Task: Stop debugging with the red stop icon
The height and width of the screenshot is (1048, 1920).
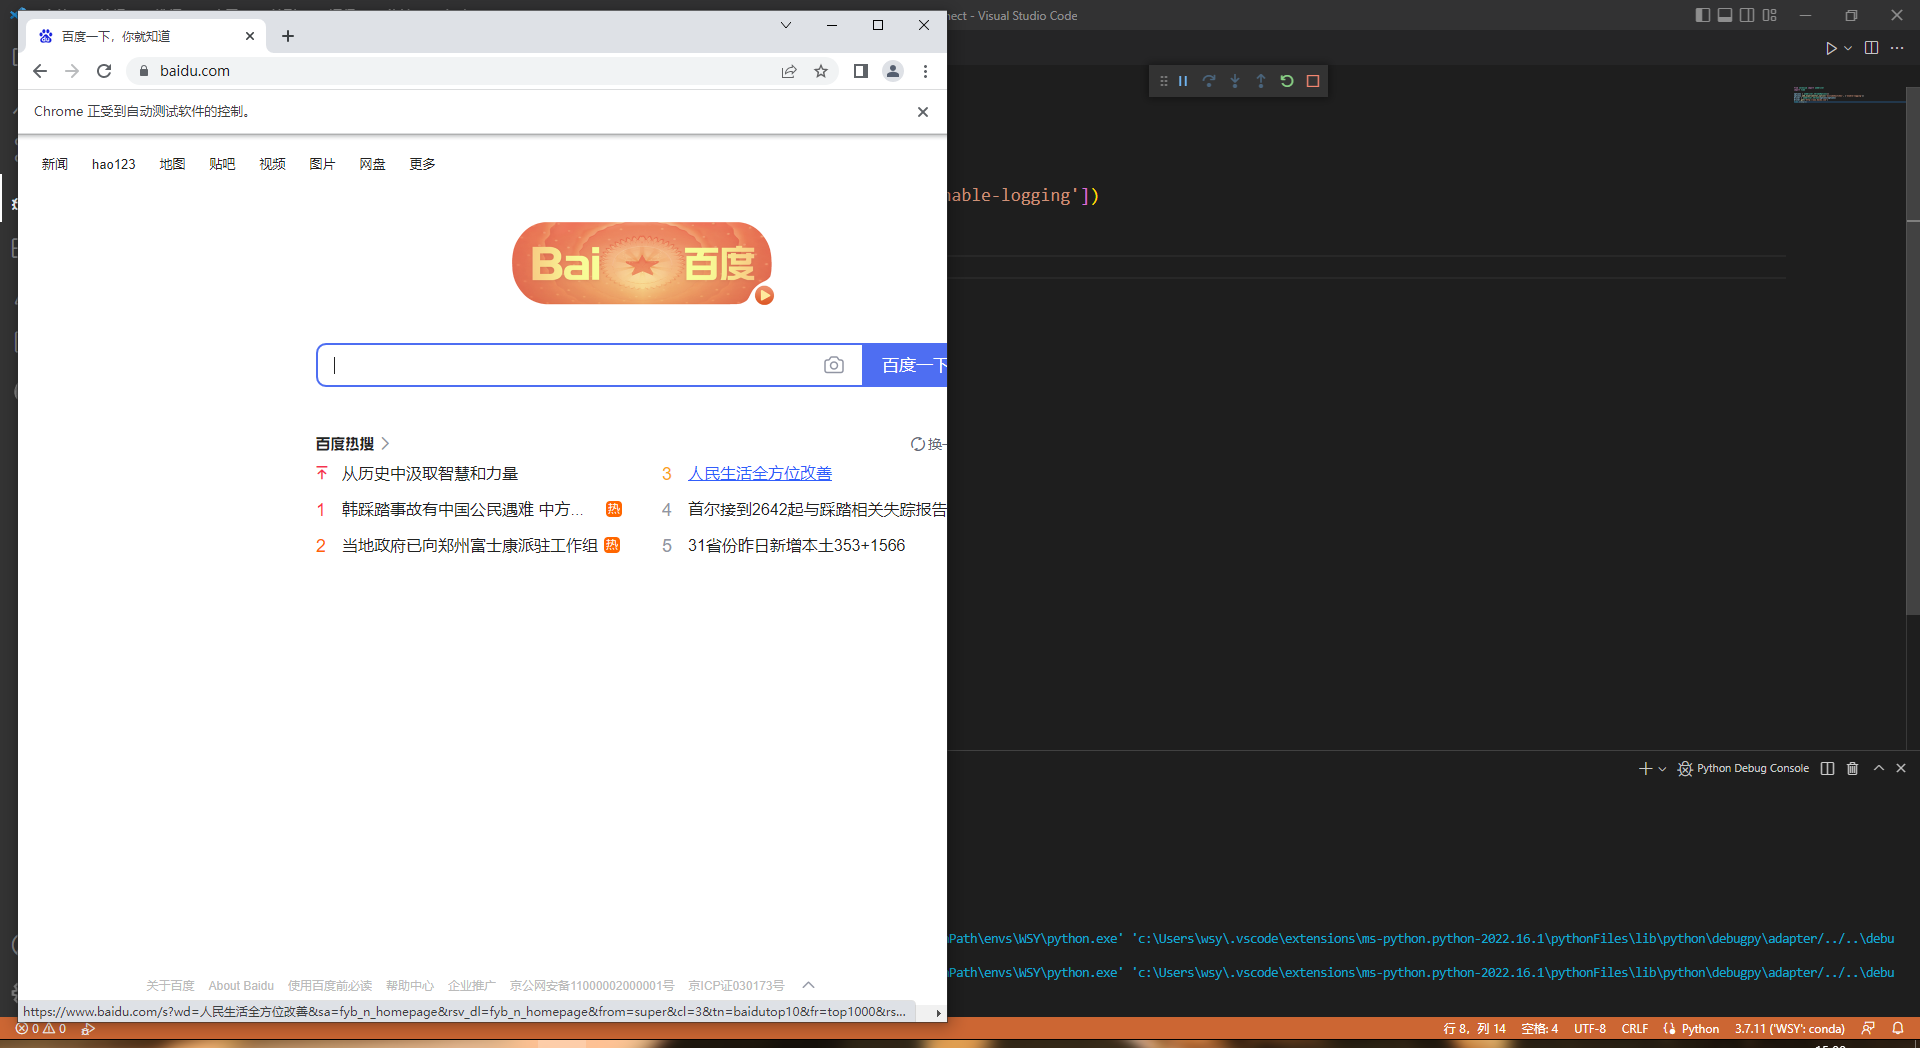Action: (1313, 81)
